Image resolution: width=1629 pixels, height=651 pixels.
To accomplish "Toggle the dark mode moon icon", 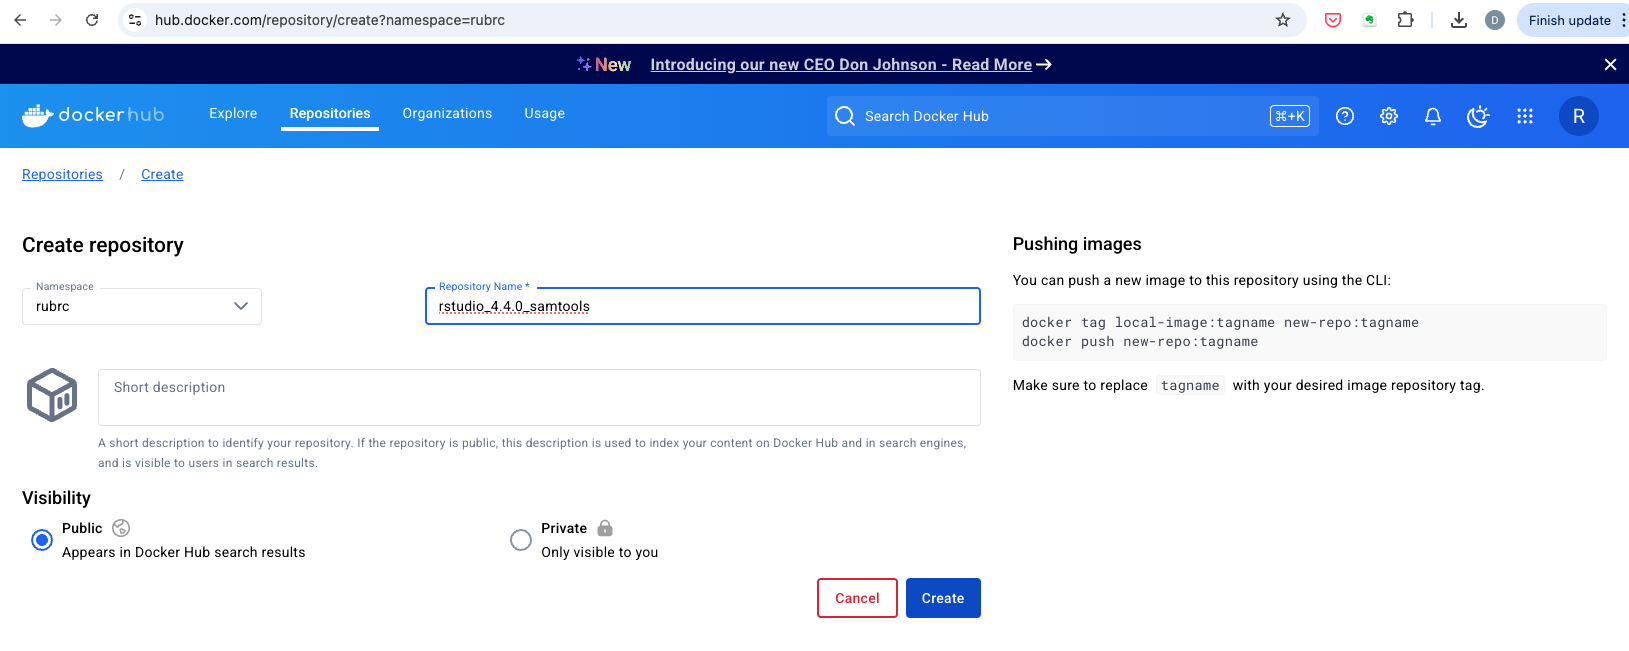I will [x=1478, y=116].
